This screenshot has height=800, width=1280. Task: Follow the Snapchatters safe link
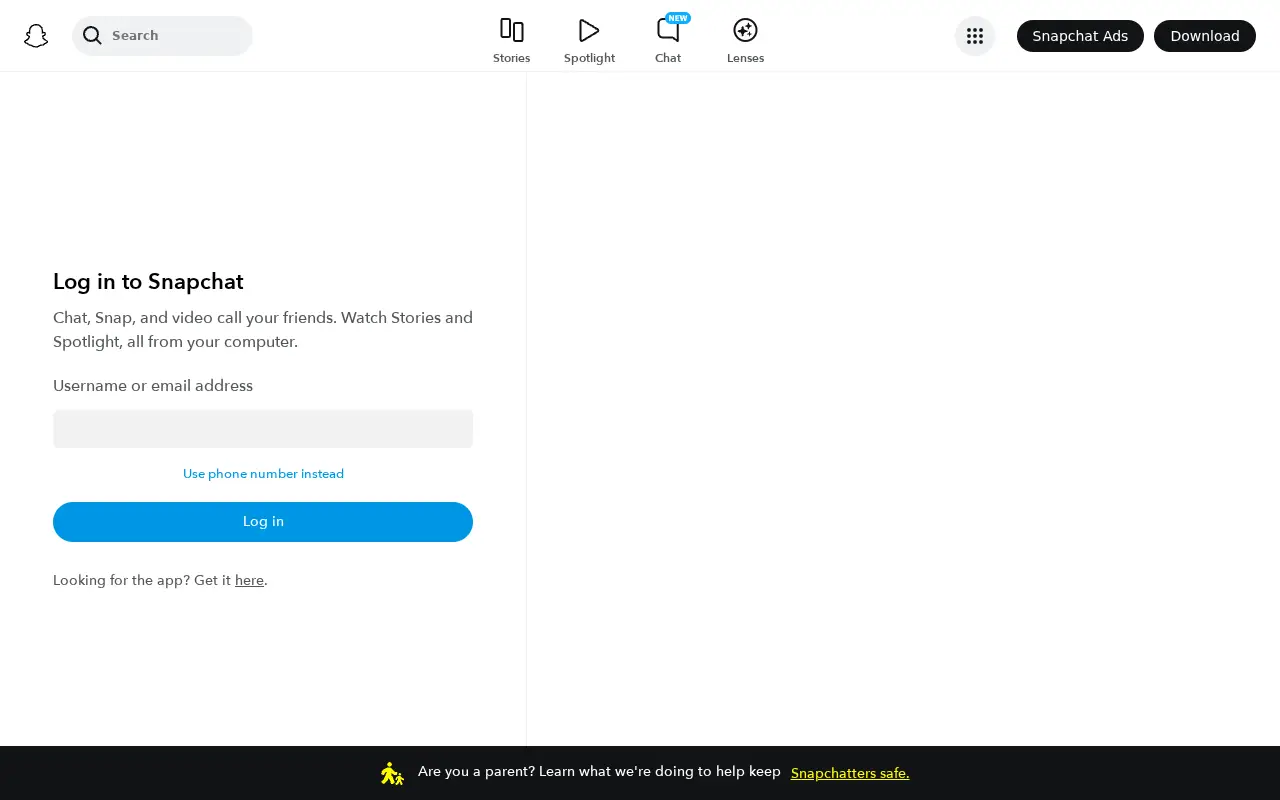pos(850,773)
